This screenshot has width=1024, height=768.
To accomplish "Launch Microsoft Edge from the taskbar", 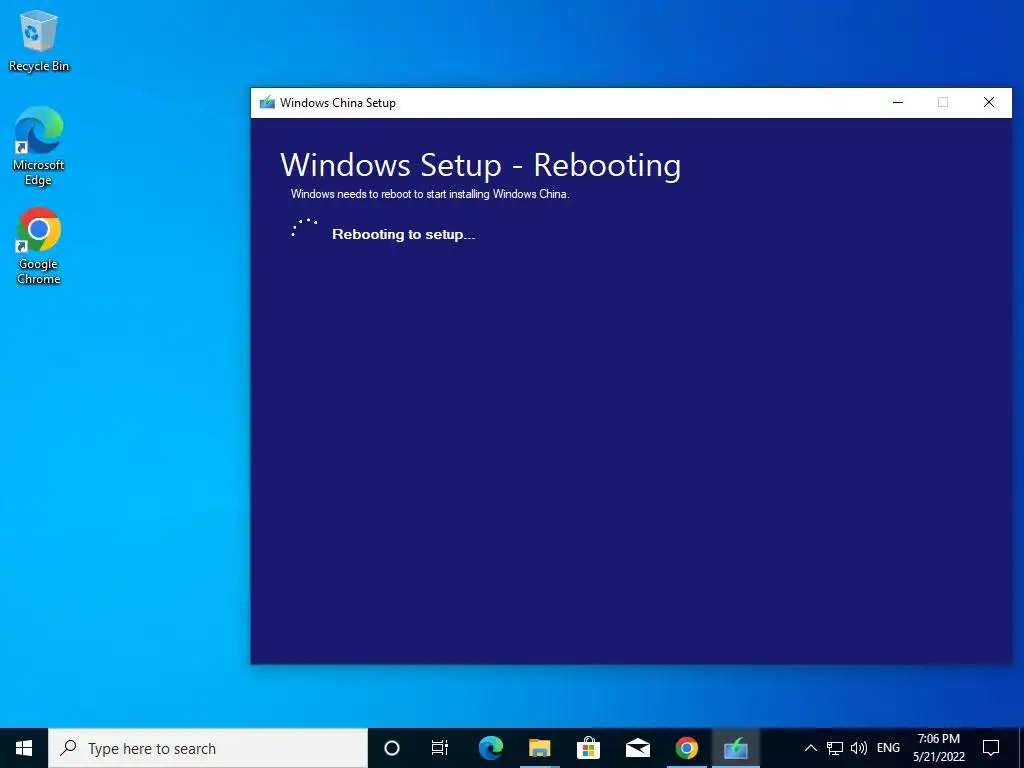I will tap(490, 748).
